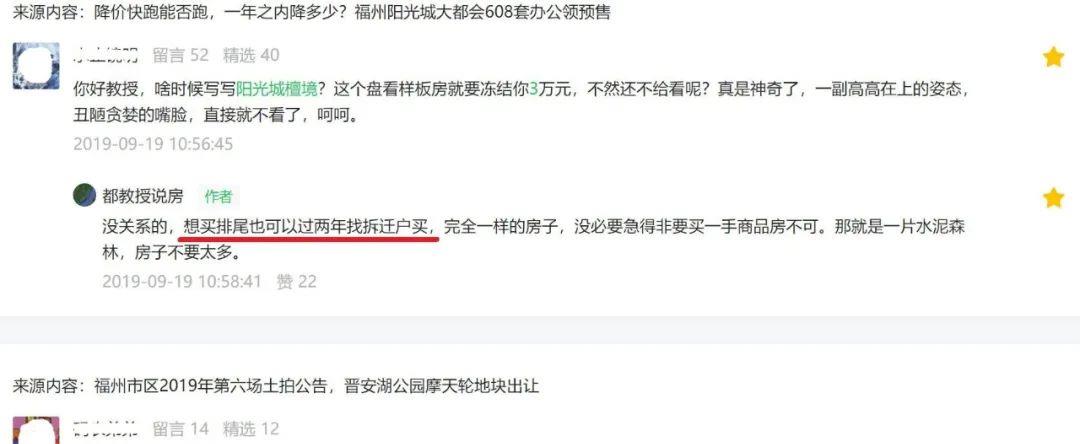Open the 都教授说房 author avatar icon

pos(84,195)
